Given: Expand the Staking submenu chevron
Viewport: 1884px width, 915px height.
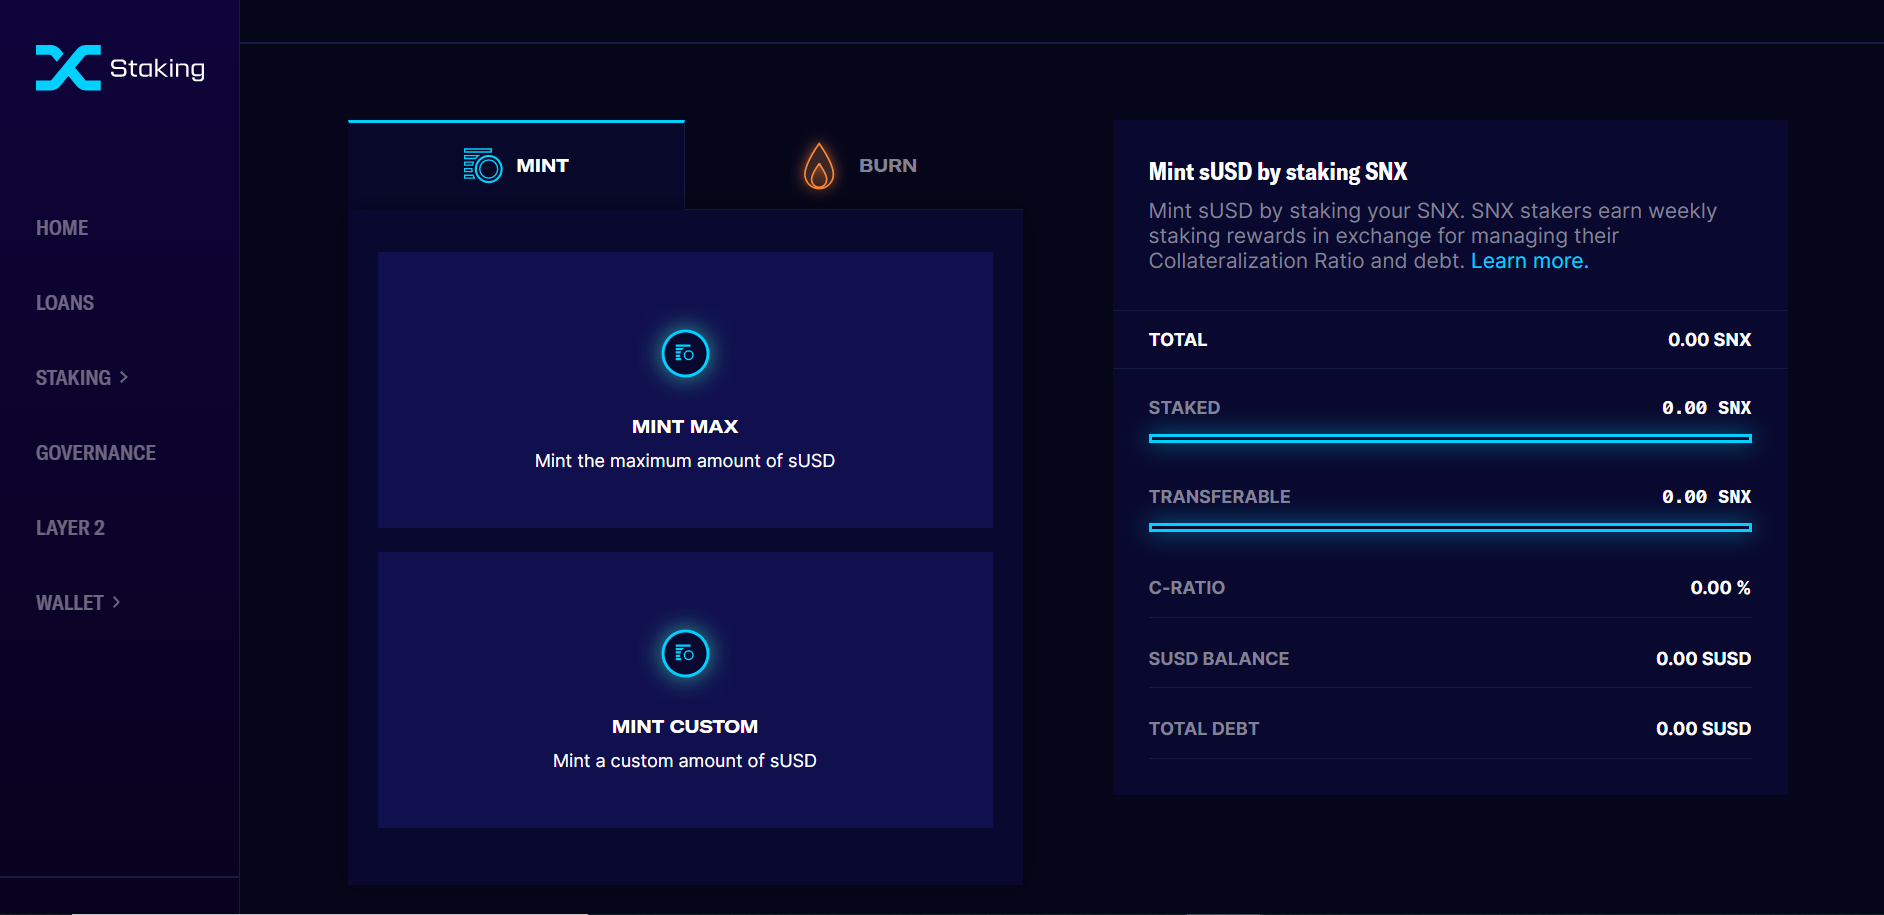Looking at the screenshot, I should pos(124,377).
